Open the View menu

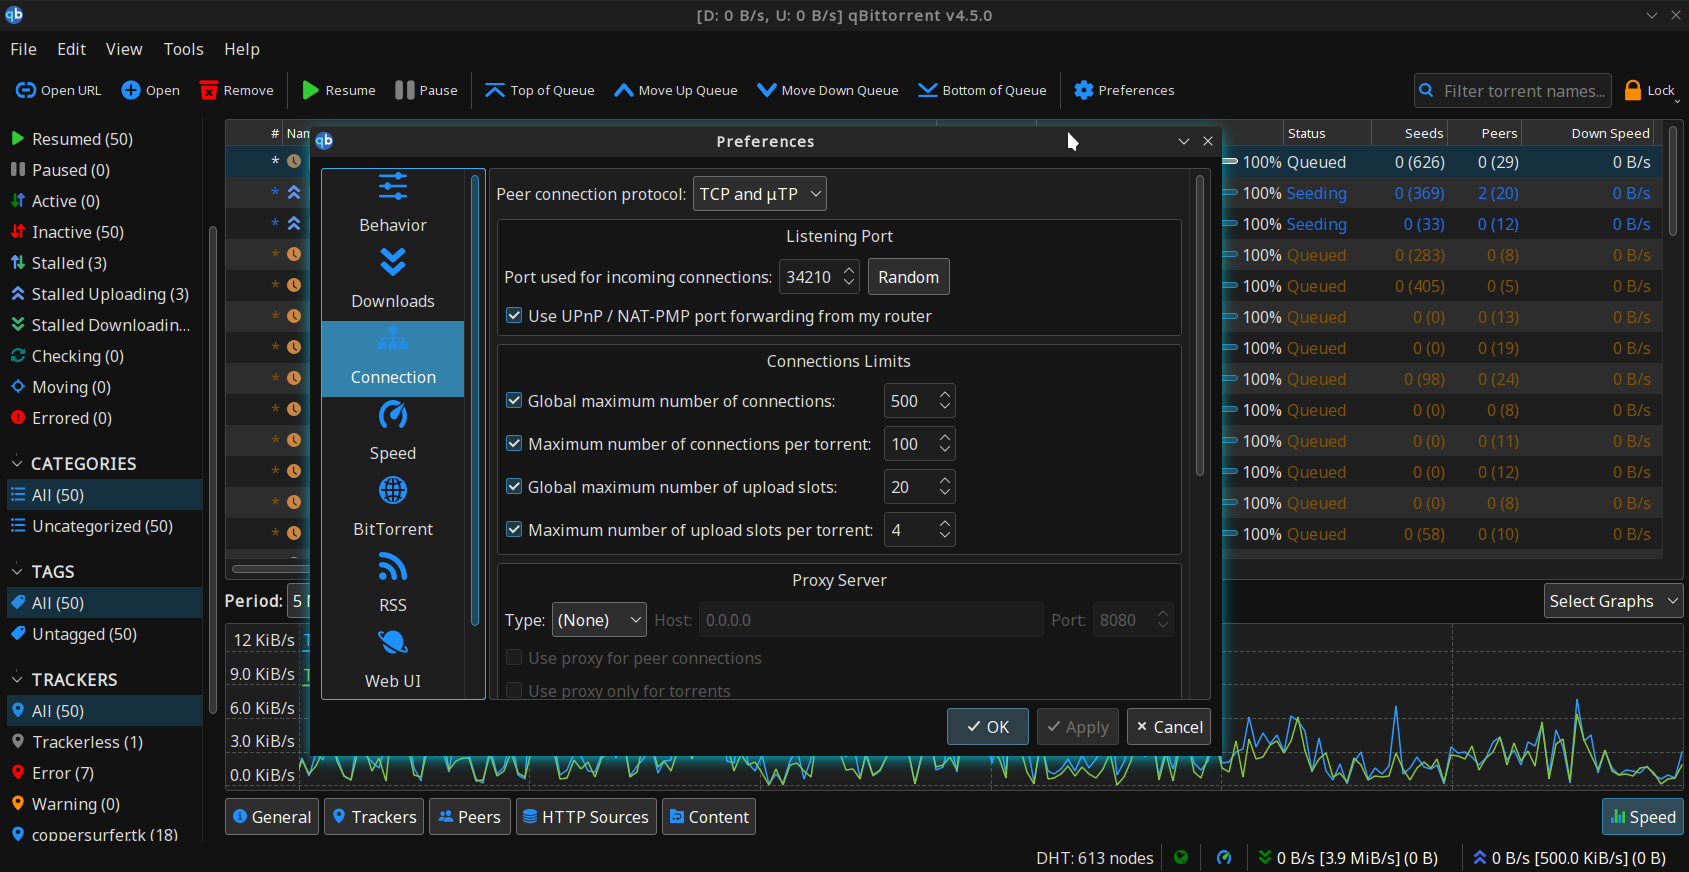(x=124, y=49)
